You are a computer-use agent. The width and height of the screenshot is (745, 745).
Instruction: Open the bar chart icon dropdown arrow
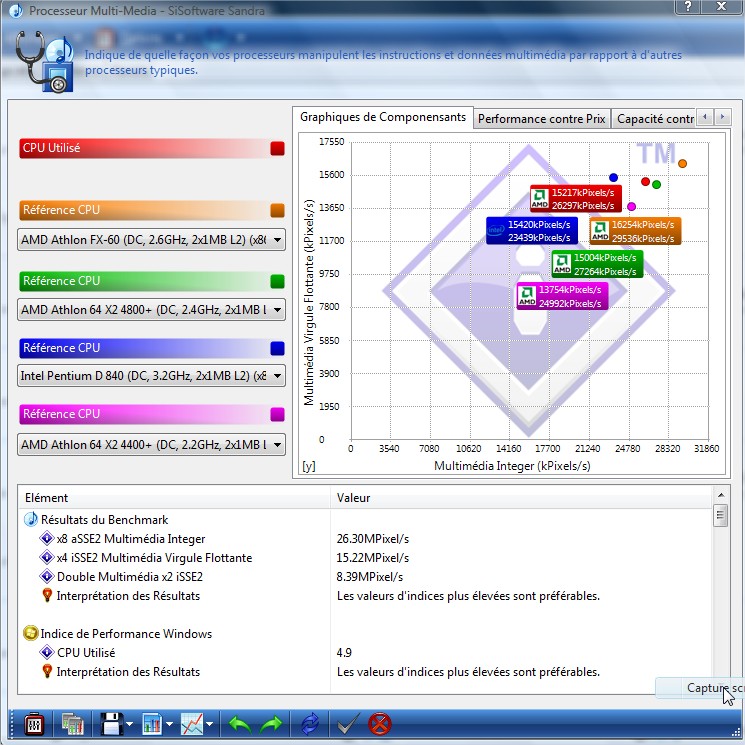click(169, 725)
